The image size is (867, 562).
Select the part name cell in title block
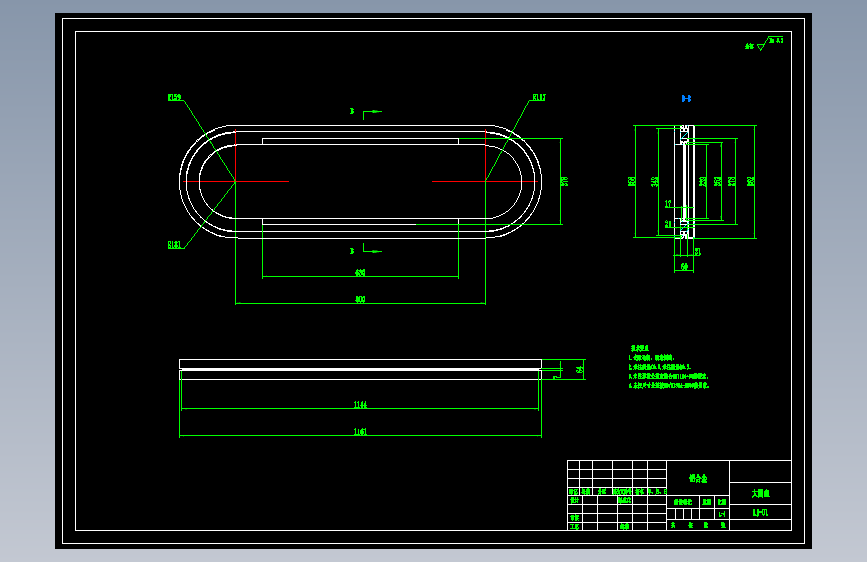coord(760,493)
